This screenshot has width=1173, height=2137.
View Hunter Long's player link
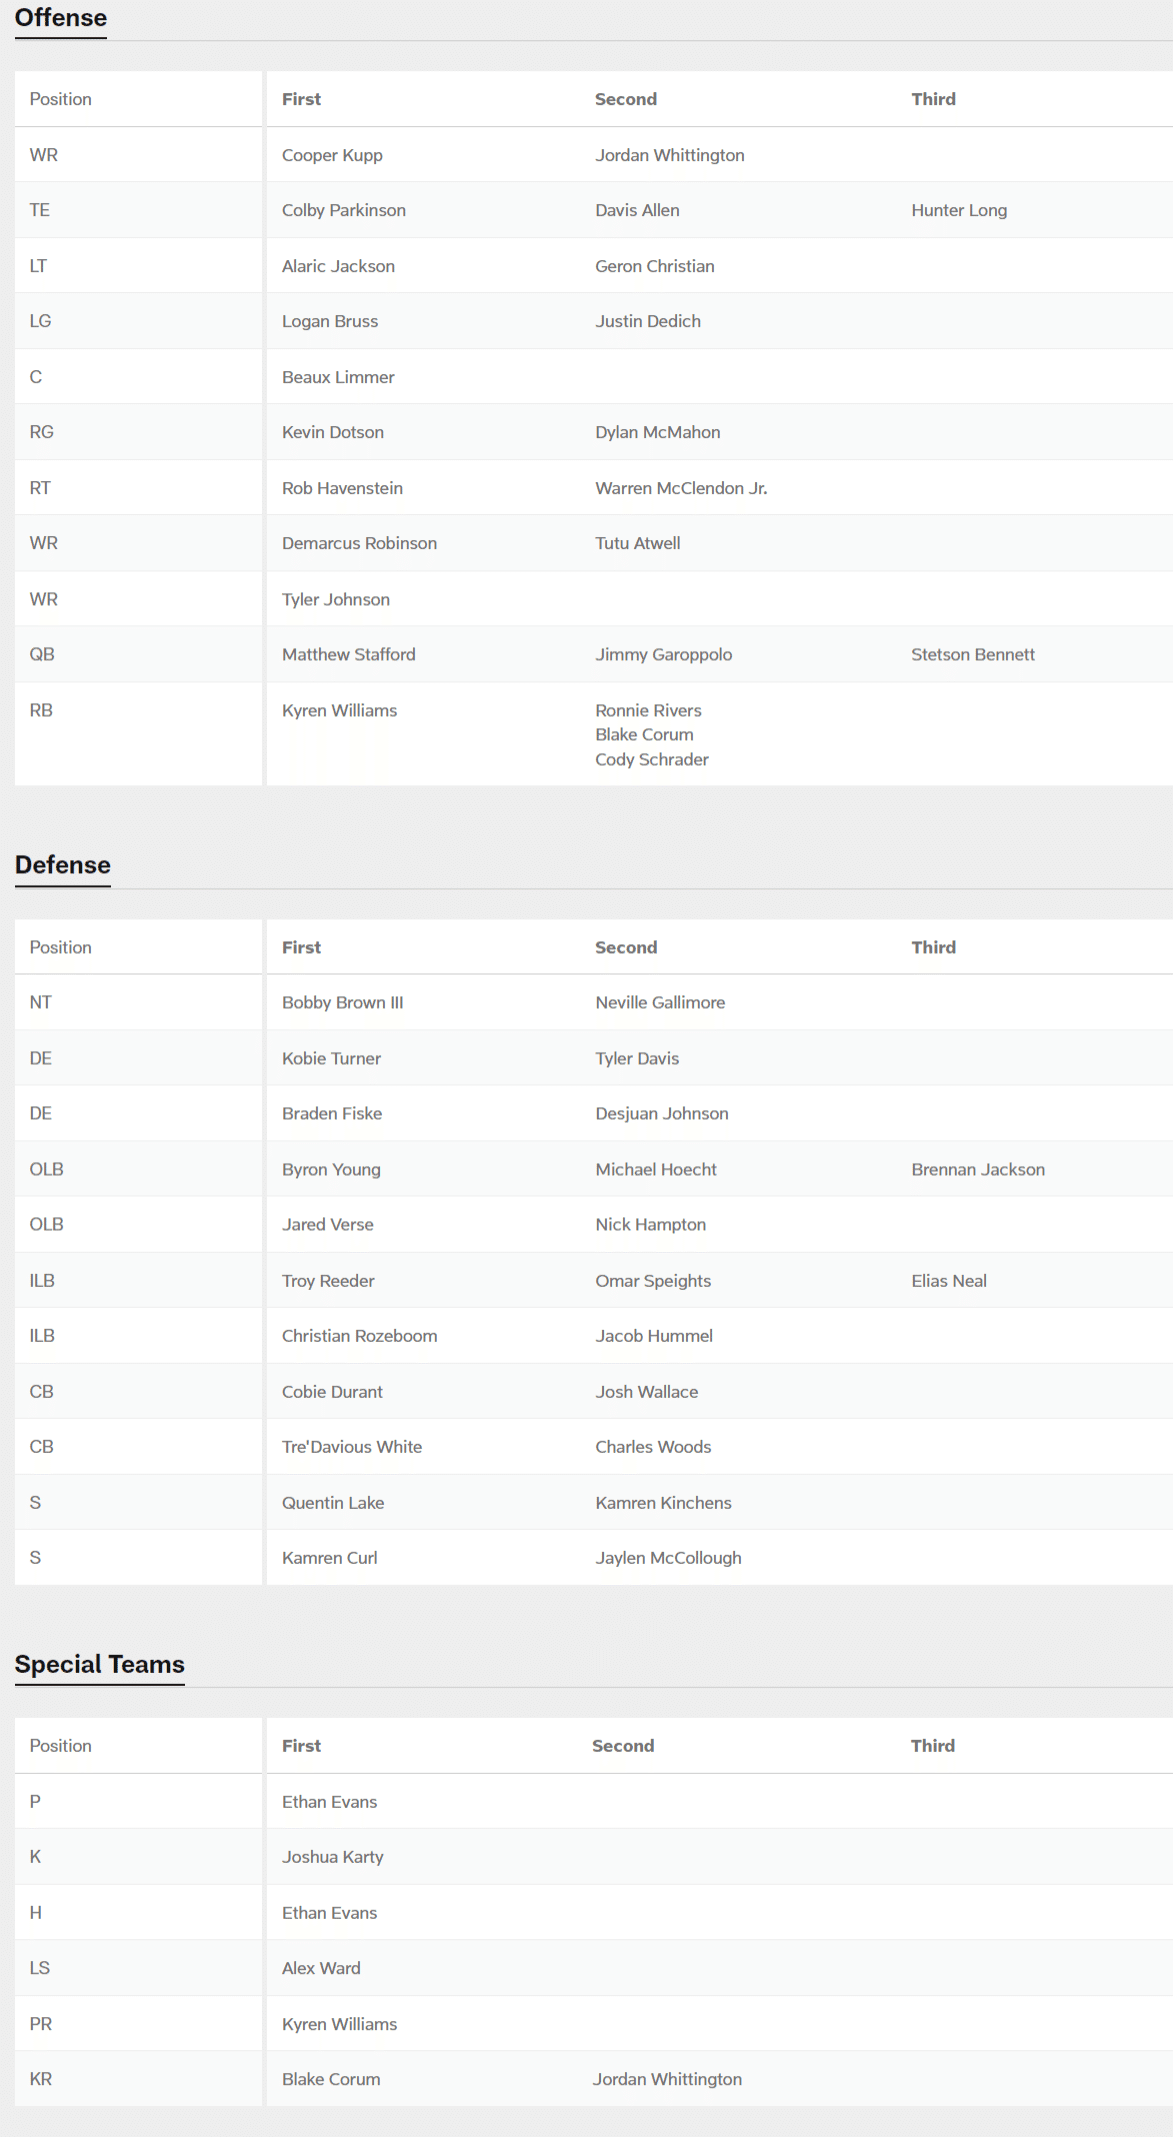pos(958,210)
